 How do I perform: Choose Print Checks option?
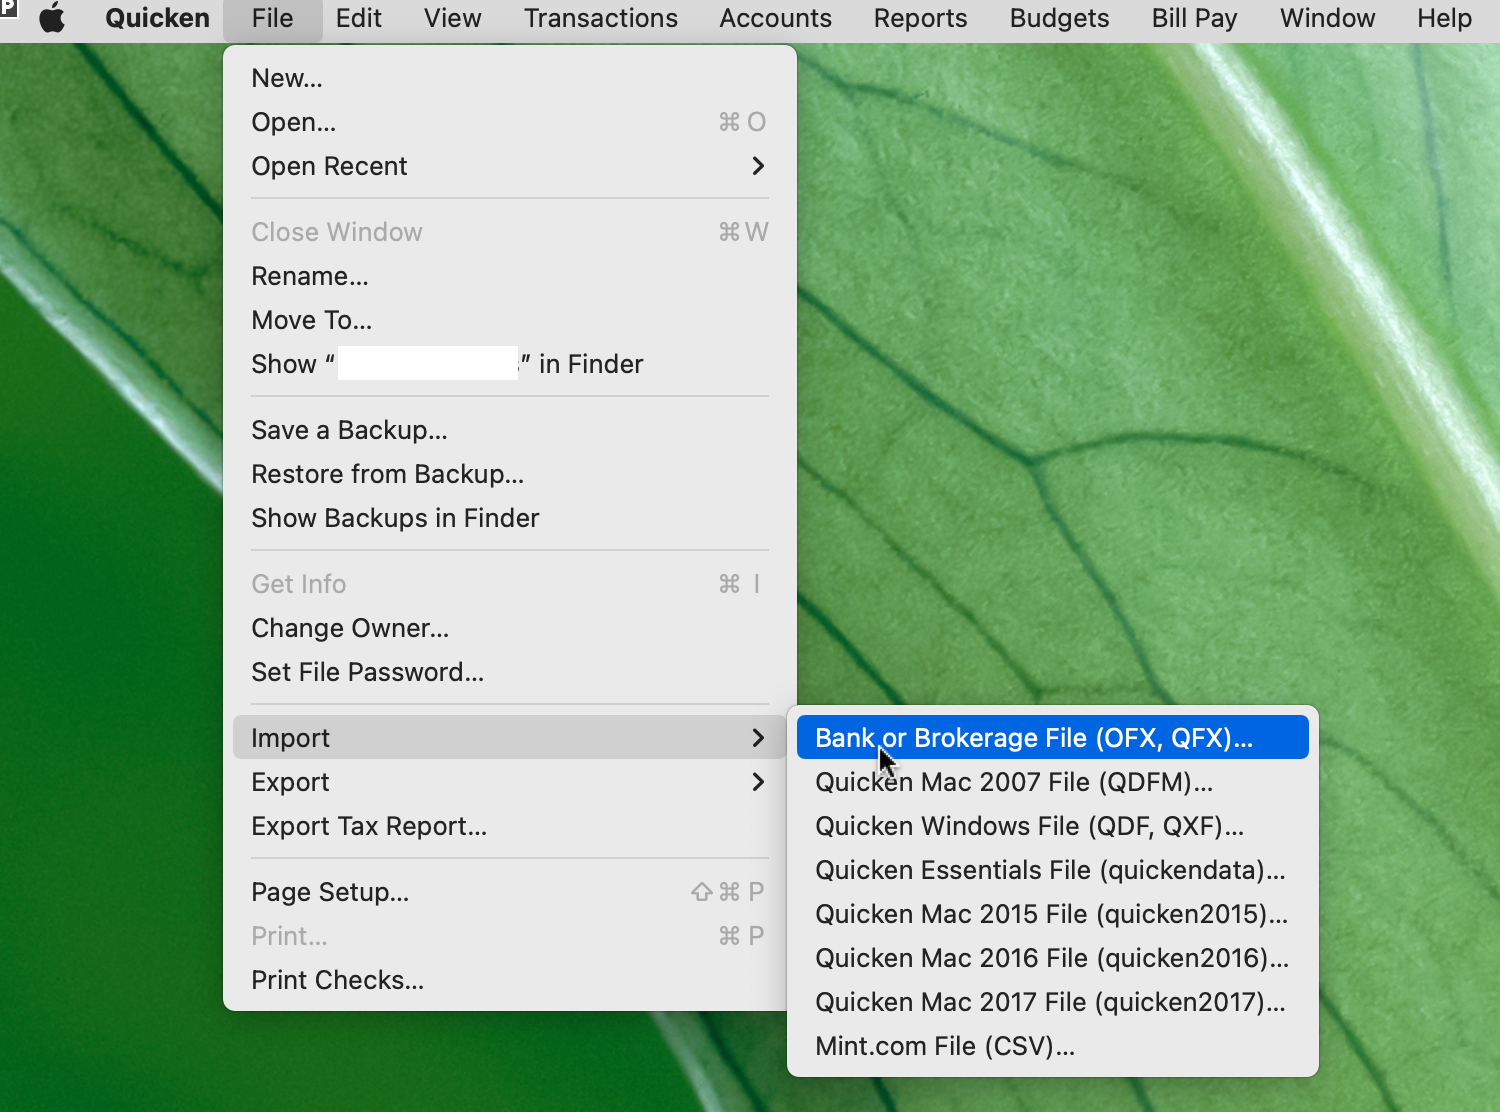(x=337, y=980)
